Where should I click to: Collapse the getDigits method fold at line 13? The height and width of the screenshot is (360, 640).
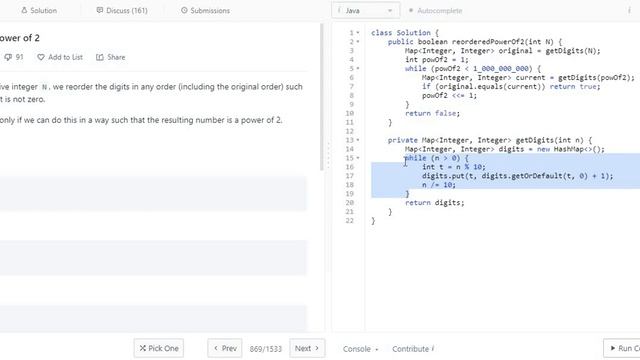(x=358, y=140)
